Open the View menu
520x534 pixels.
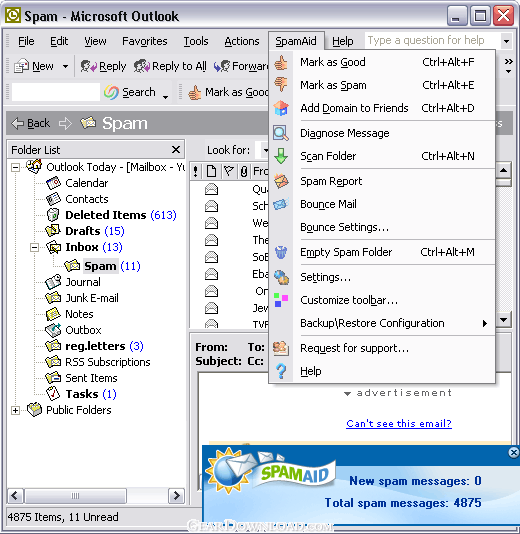coord(95,41)
